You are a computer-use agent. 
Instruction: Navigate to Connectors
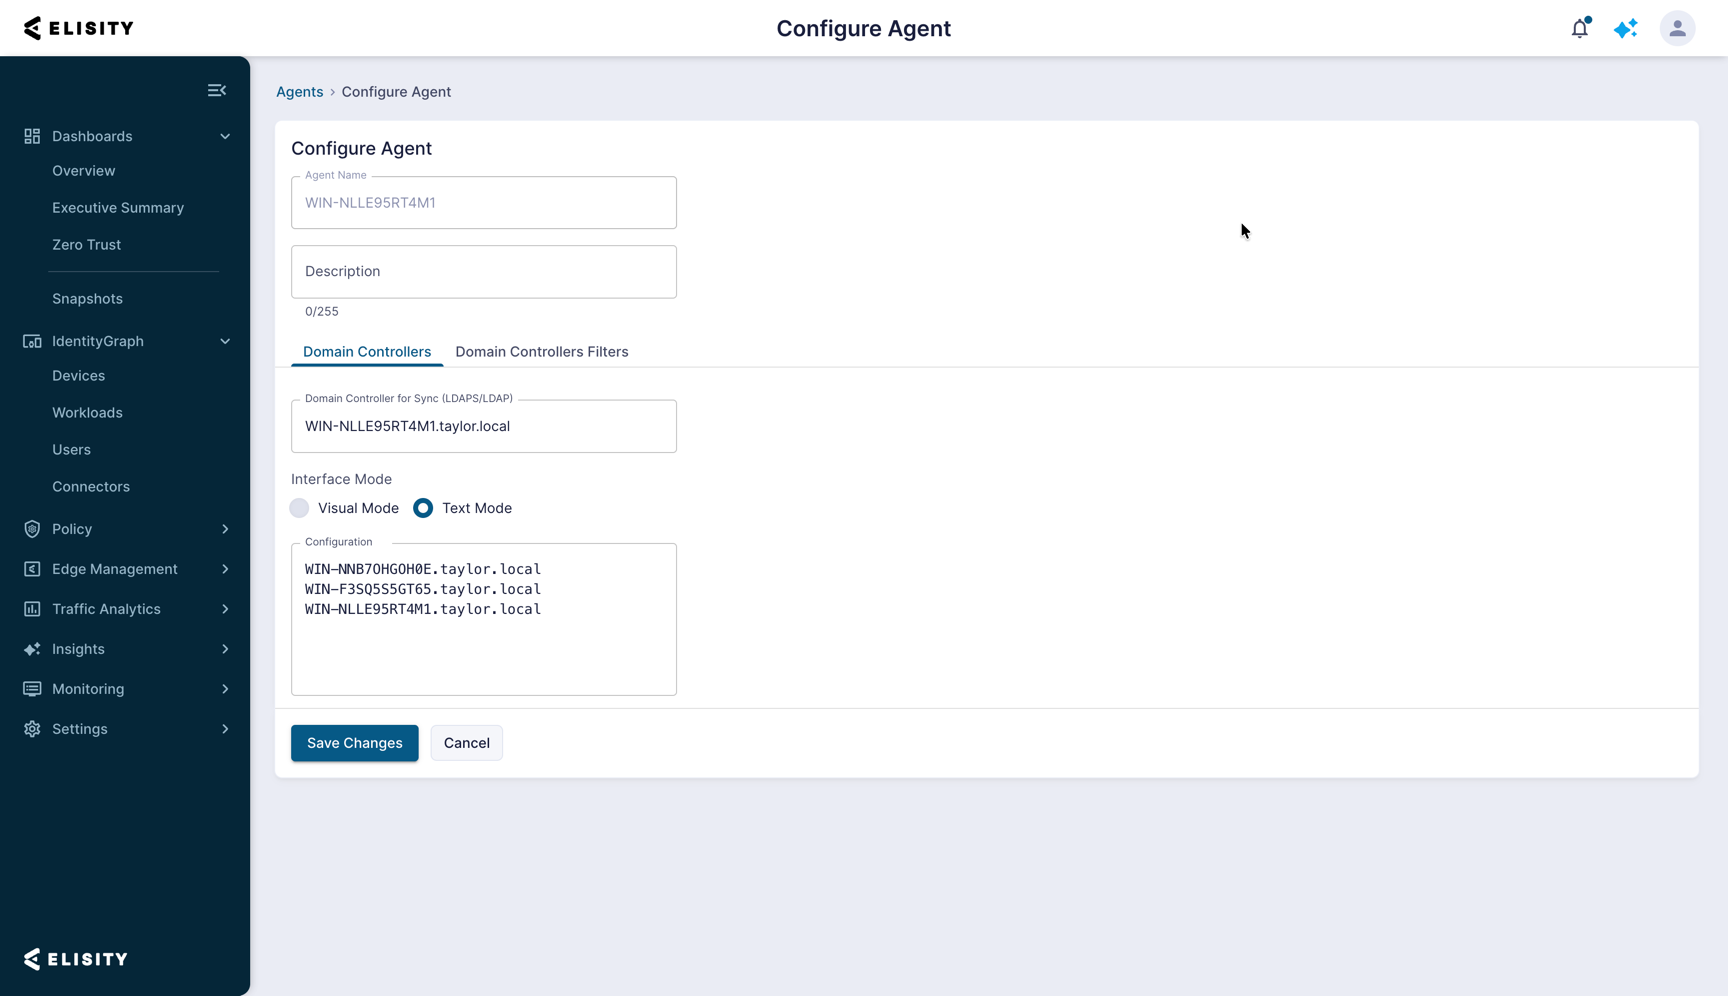[x=91, y=487]
